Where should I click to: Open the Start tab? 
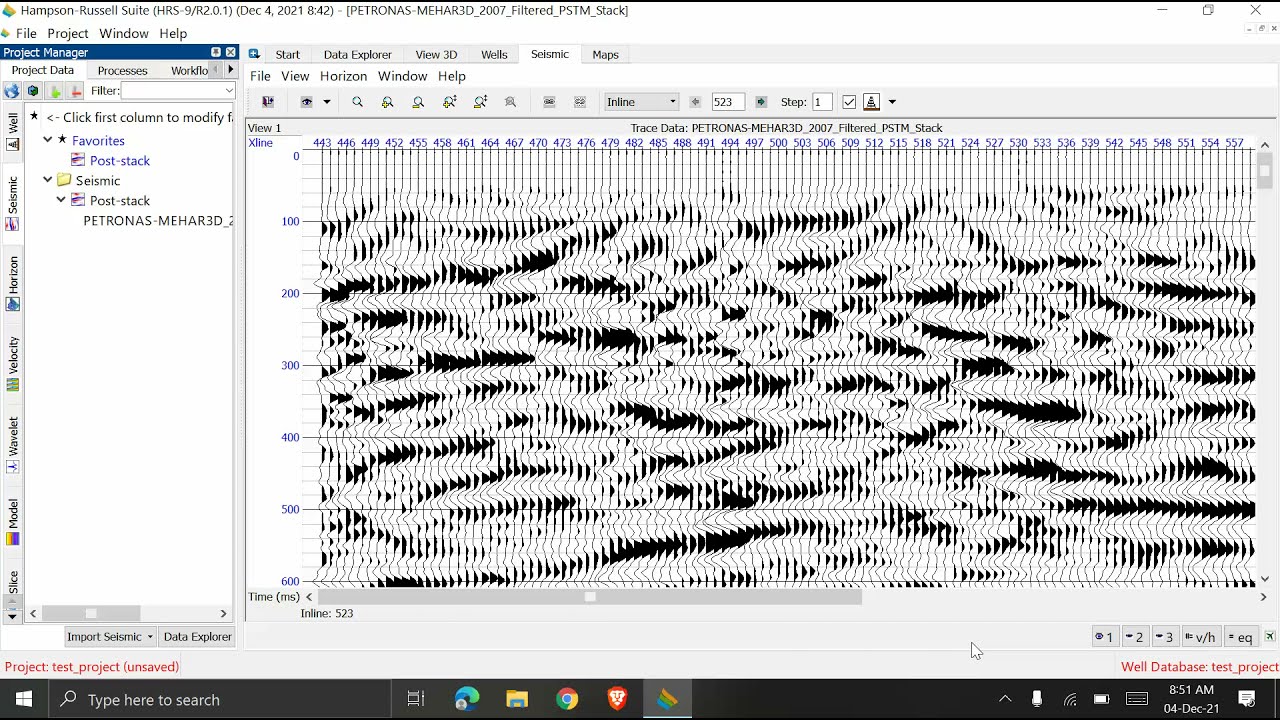(x=288, y=54)
